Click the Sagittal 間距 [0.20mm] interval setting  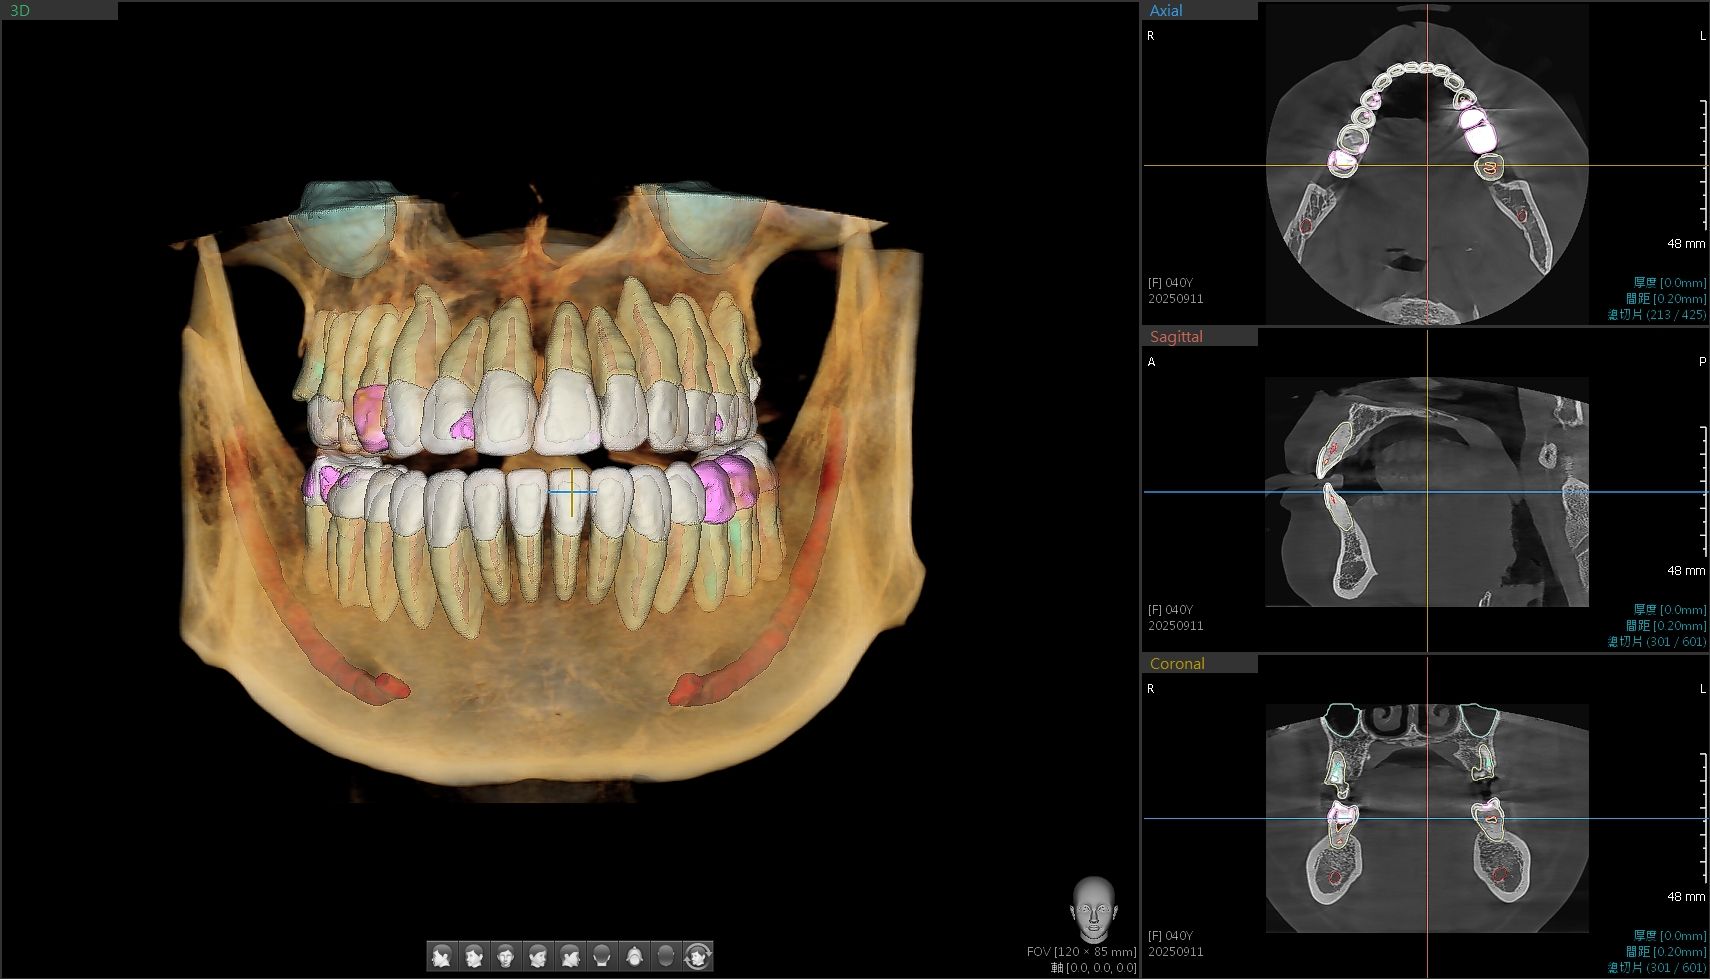point(1665,626)
